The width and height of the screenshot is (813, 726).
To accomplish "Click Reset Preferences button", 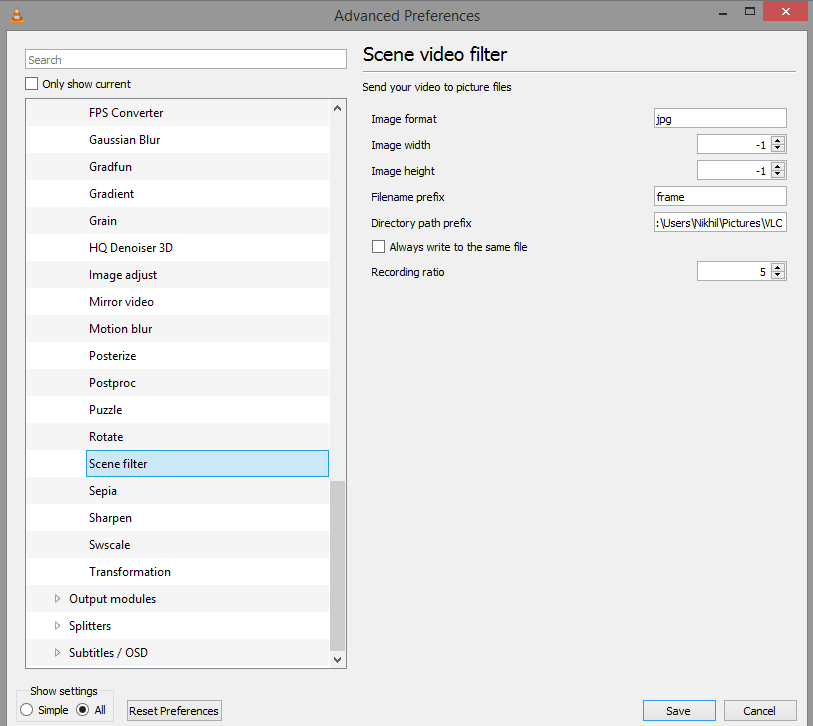I will (175, 711).
